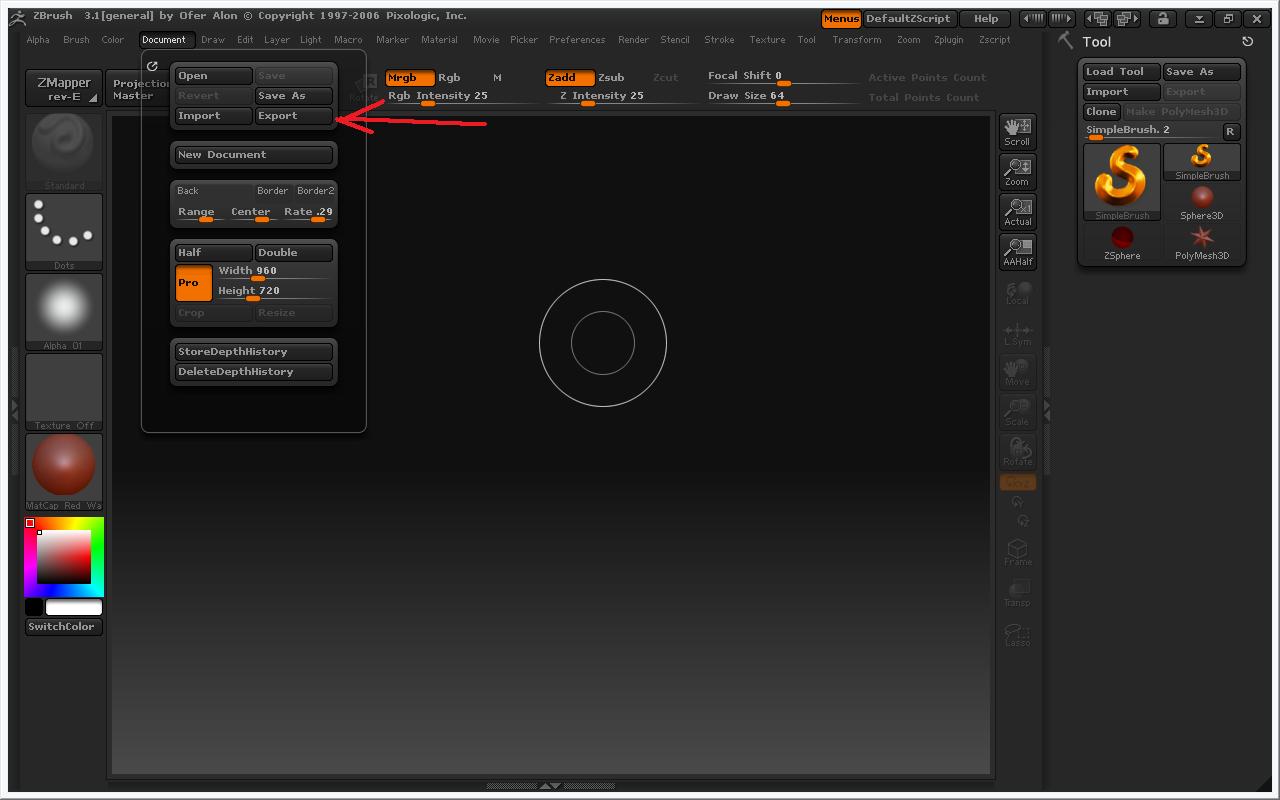This screenshot has height=800, width=1280.
Task: Click the New Document button
Action: coord(254,155)
